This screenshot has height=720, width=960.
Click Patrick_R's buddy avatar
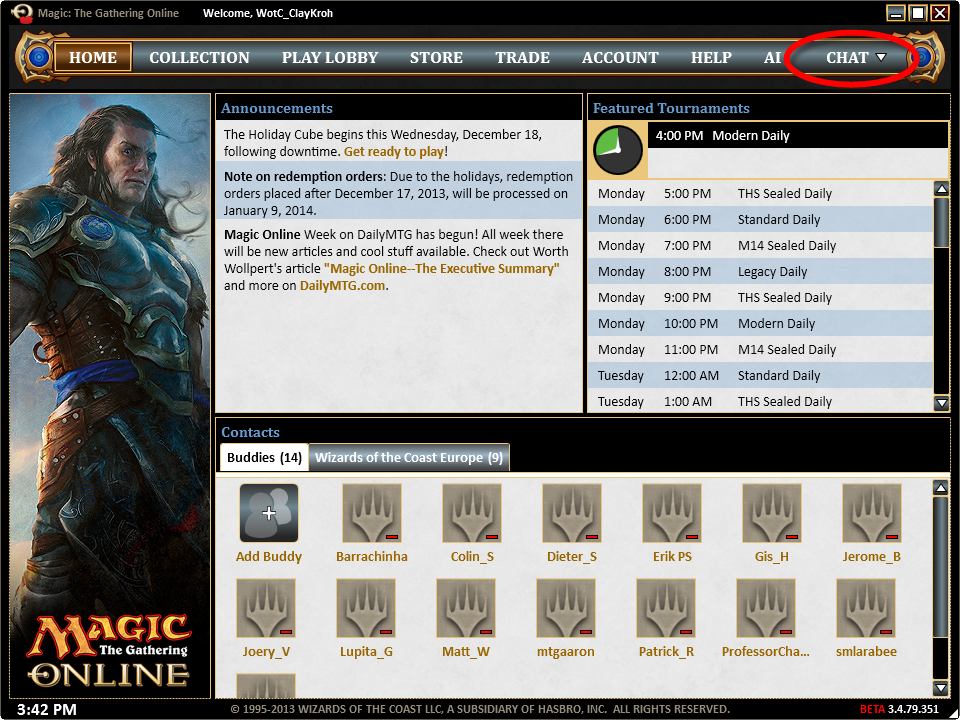pyautogui.click(x=666, y=608)
